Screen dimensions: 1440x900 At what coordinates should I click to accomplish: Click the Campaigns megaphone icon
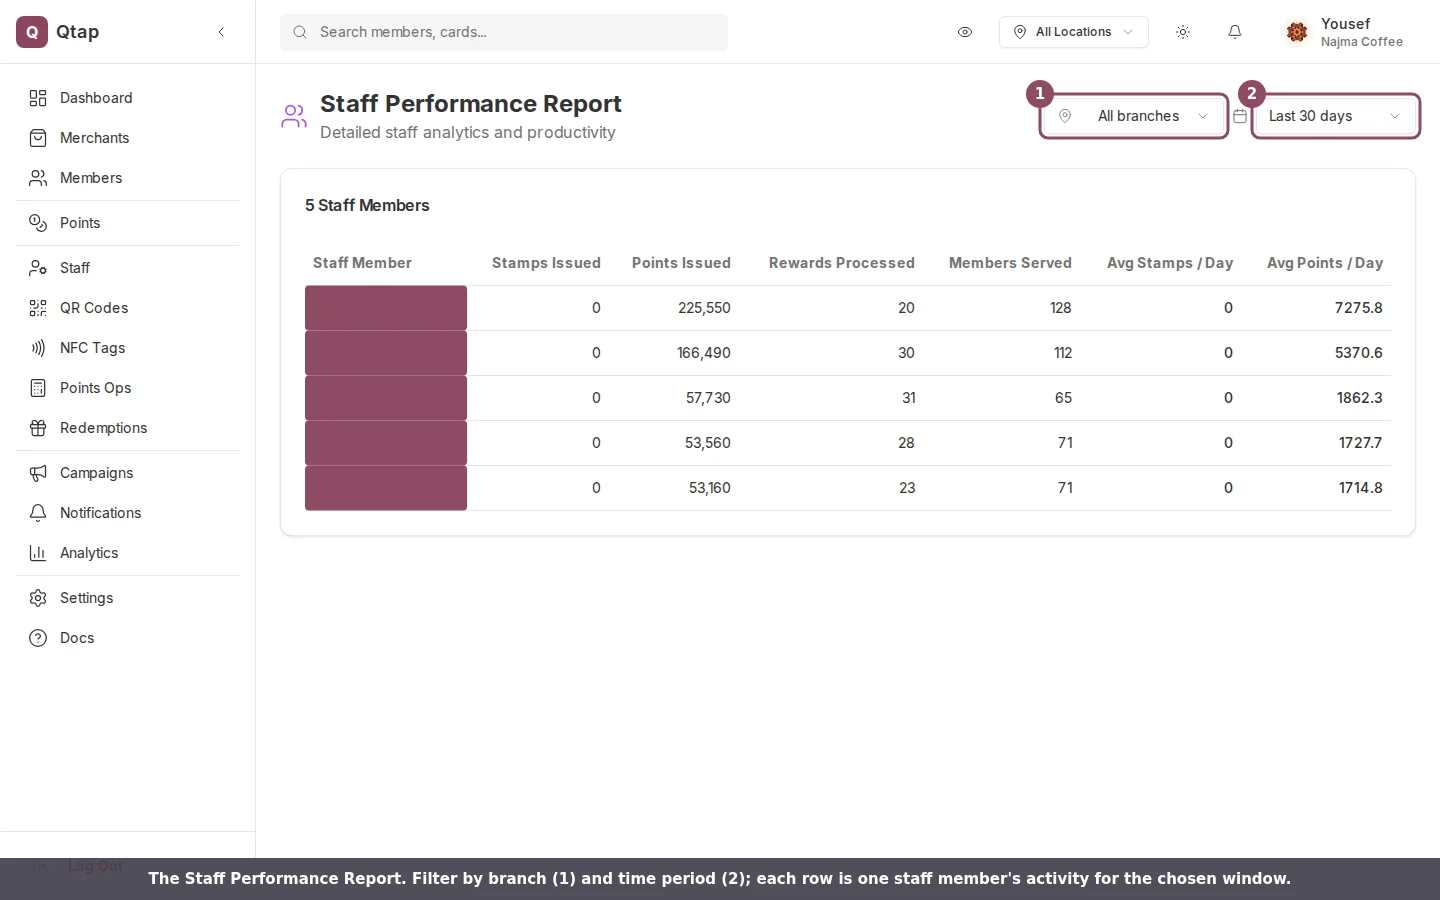tap(38, 473)
